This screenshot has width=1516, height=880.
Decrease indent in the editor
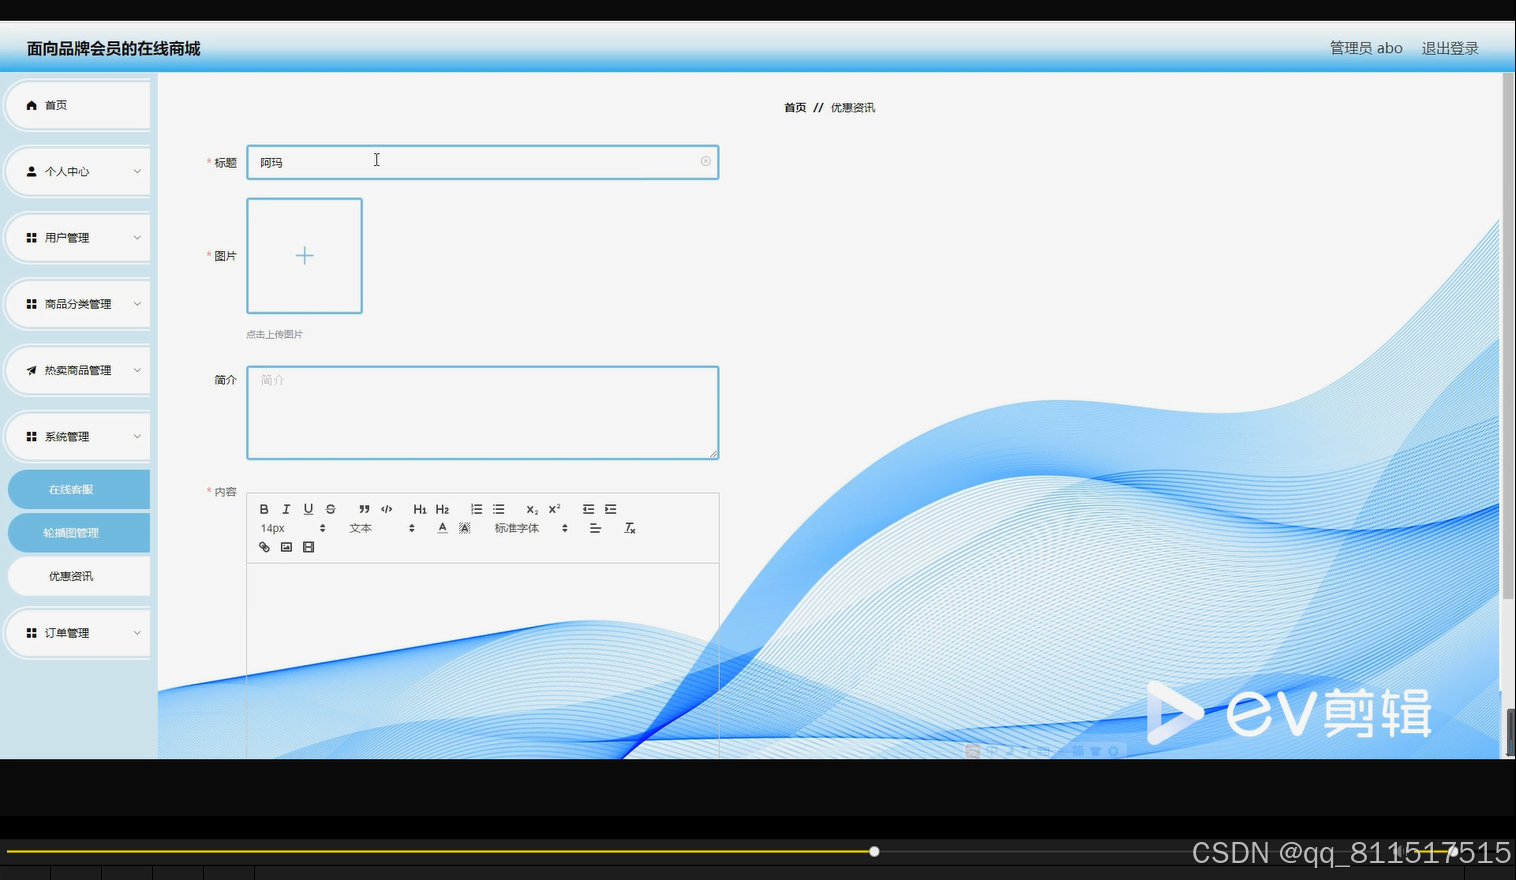(x=588, y=509)
